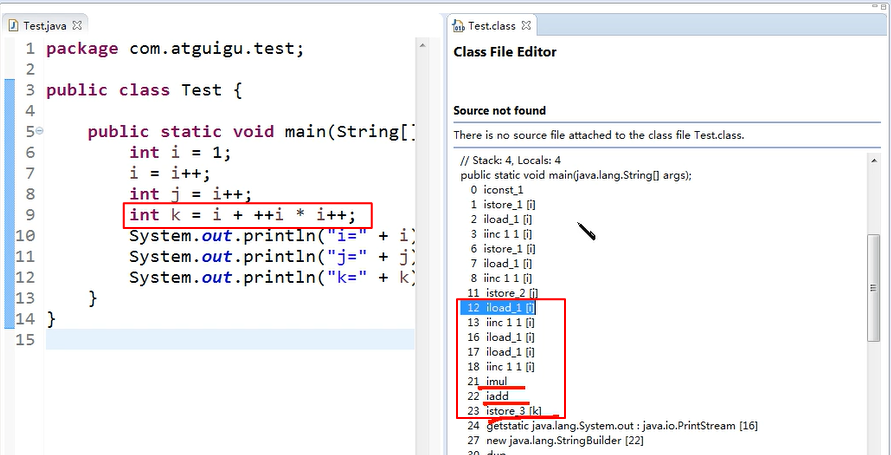The width and height of the screenshot is (891, 455).
Task: Click the bytecode line '3 iinc 1 1 [i]'
Action: tap(501, 234)
